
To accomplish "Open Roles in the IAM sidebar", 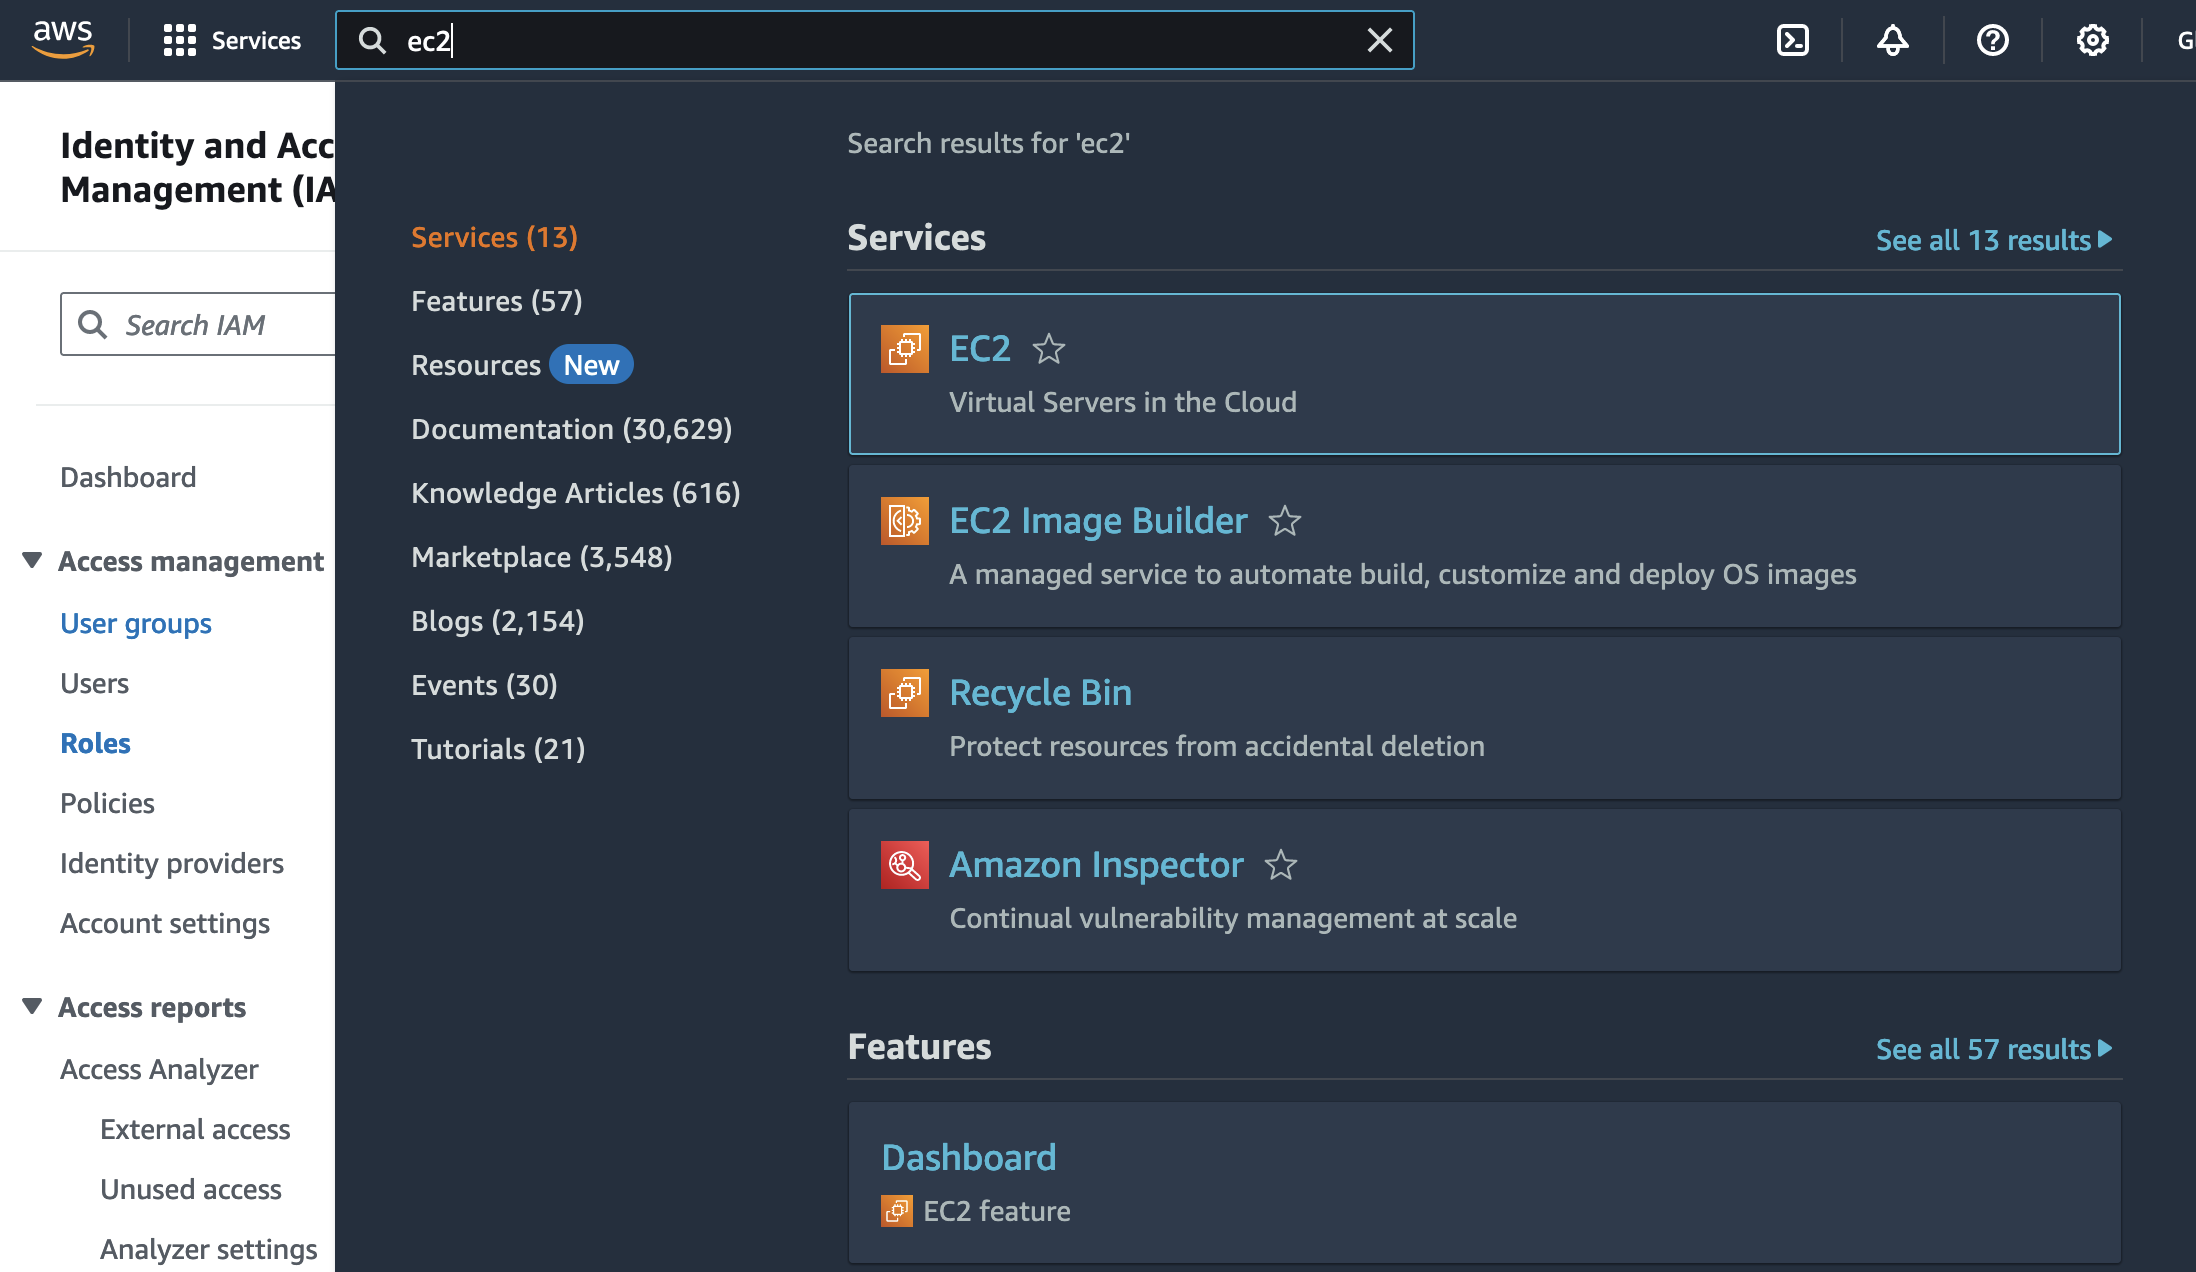I will pos(95,743).
